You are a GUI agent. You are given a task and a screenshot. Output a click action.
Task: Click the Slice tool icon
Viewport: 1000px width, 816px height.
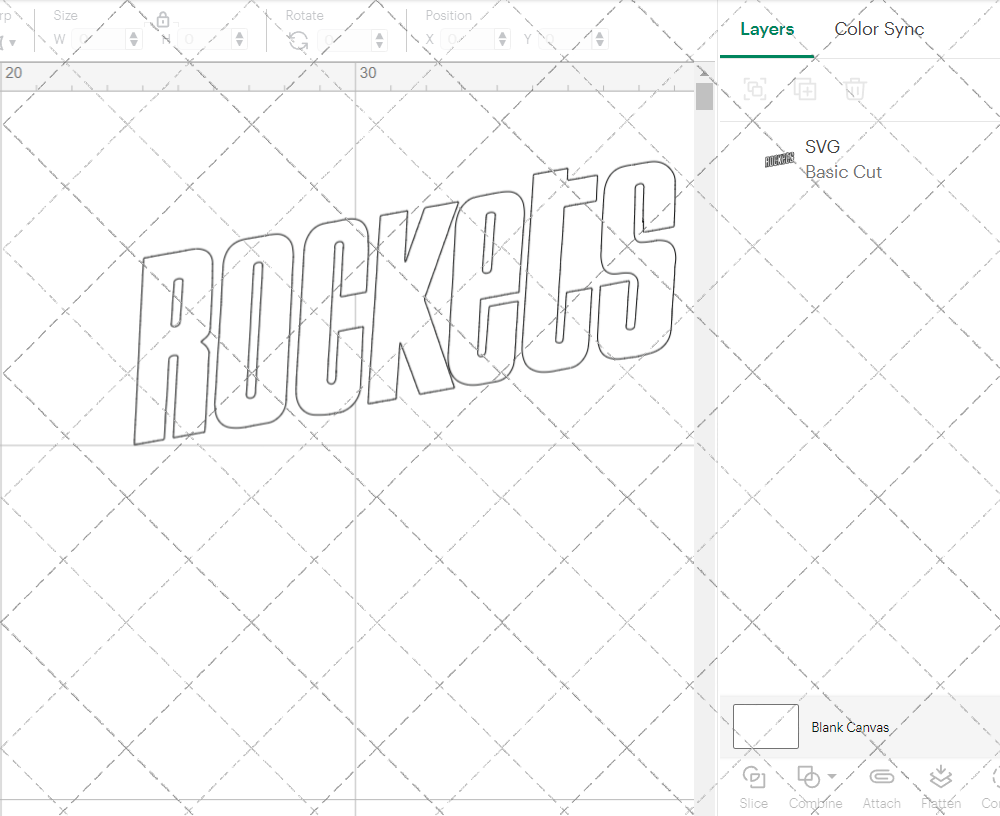[x=754, y=778]
